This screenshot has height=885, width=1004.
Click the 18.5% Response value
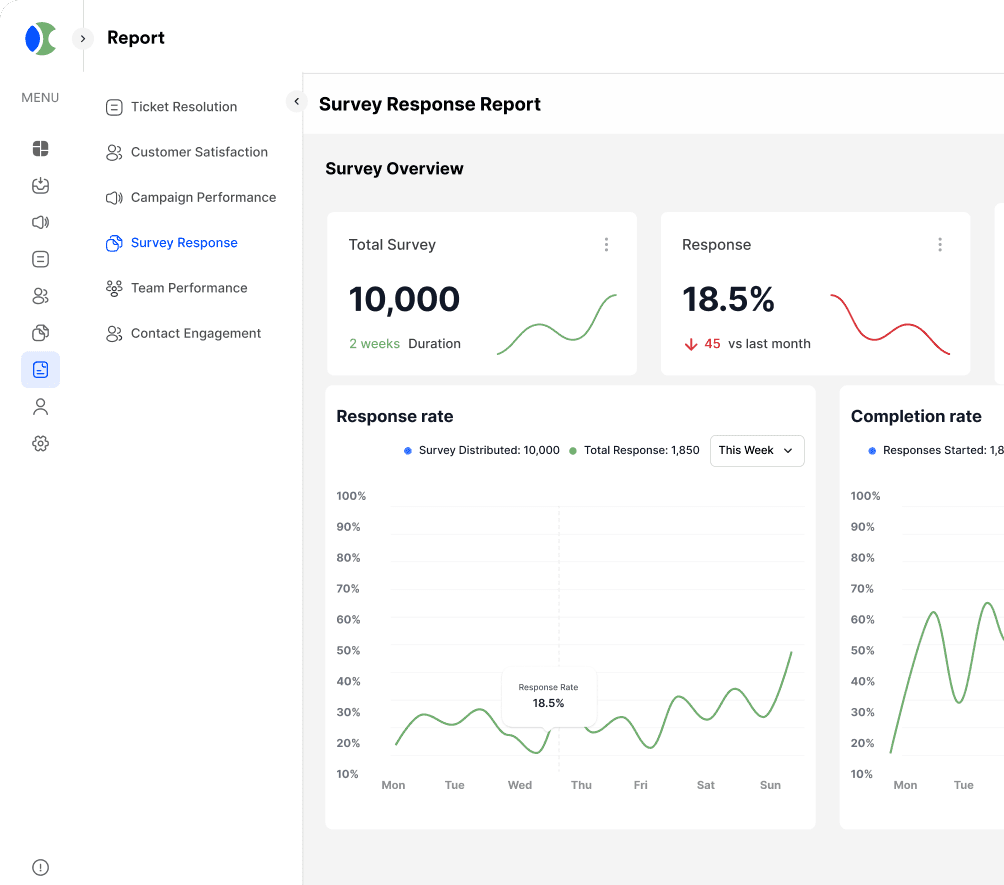(x=728, y=300)
